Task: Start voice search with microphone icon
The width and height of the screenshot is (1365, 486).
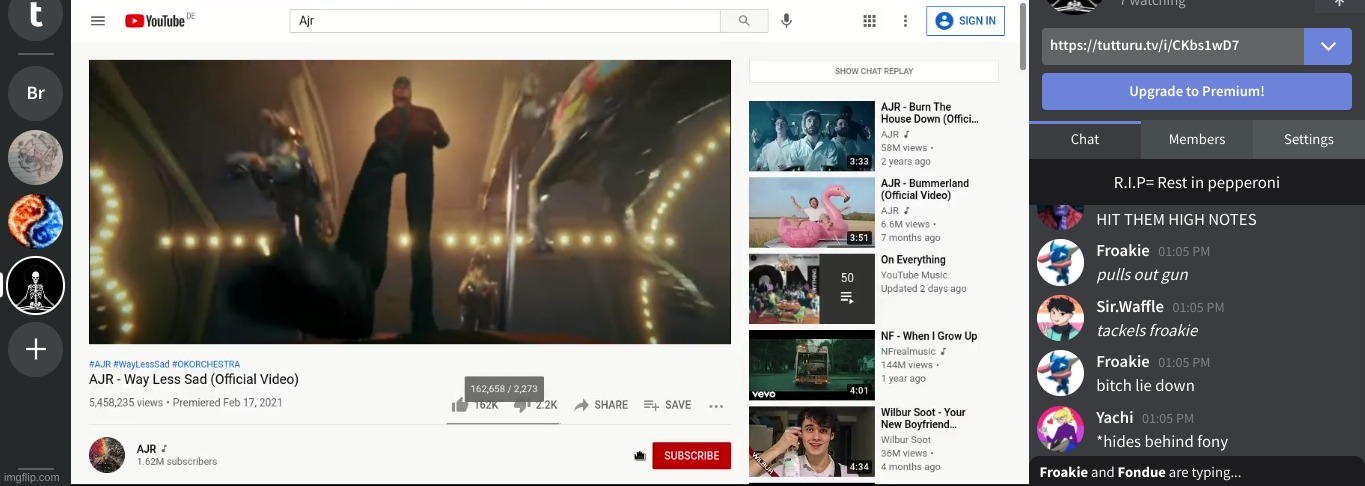Action: coord(787,20)
